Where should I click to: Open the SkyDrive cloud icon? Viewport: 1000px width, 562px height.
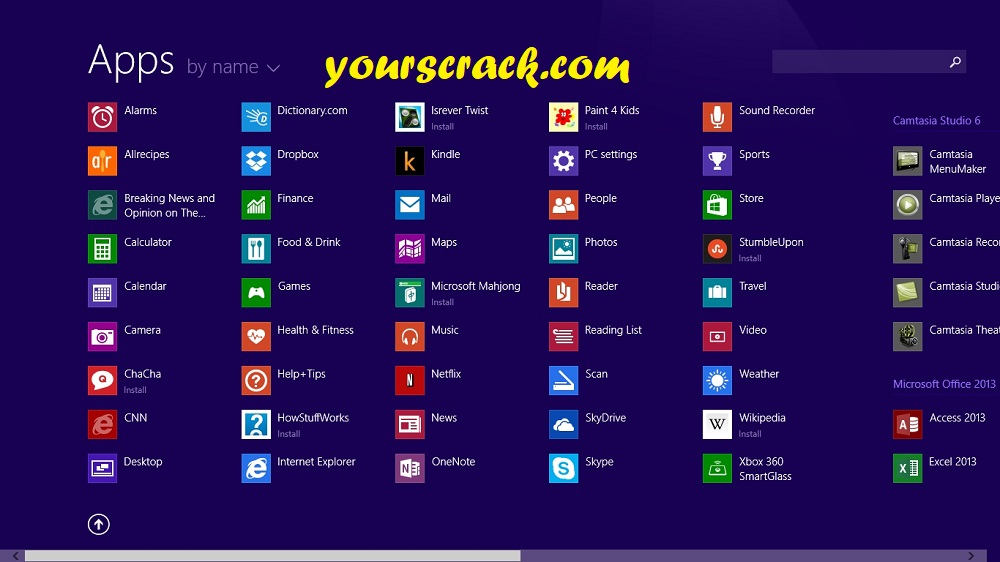[x=563, y=425]
